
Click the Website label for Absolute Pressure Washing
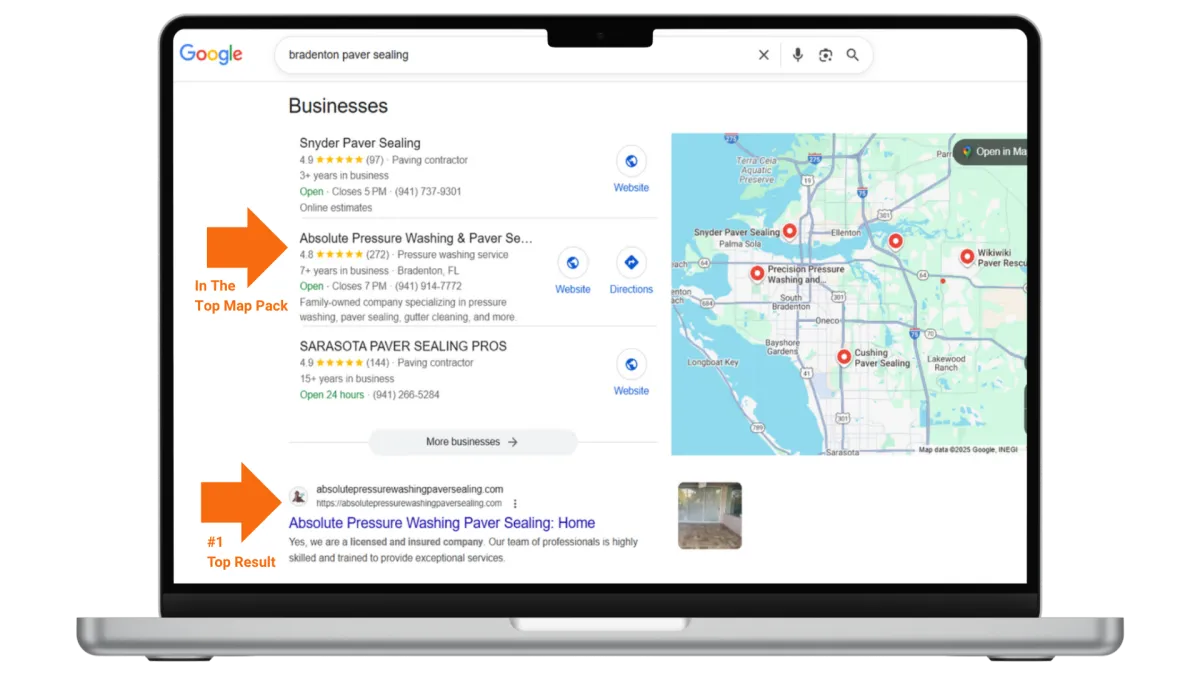point(573,289)
